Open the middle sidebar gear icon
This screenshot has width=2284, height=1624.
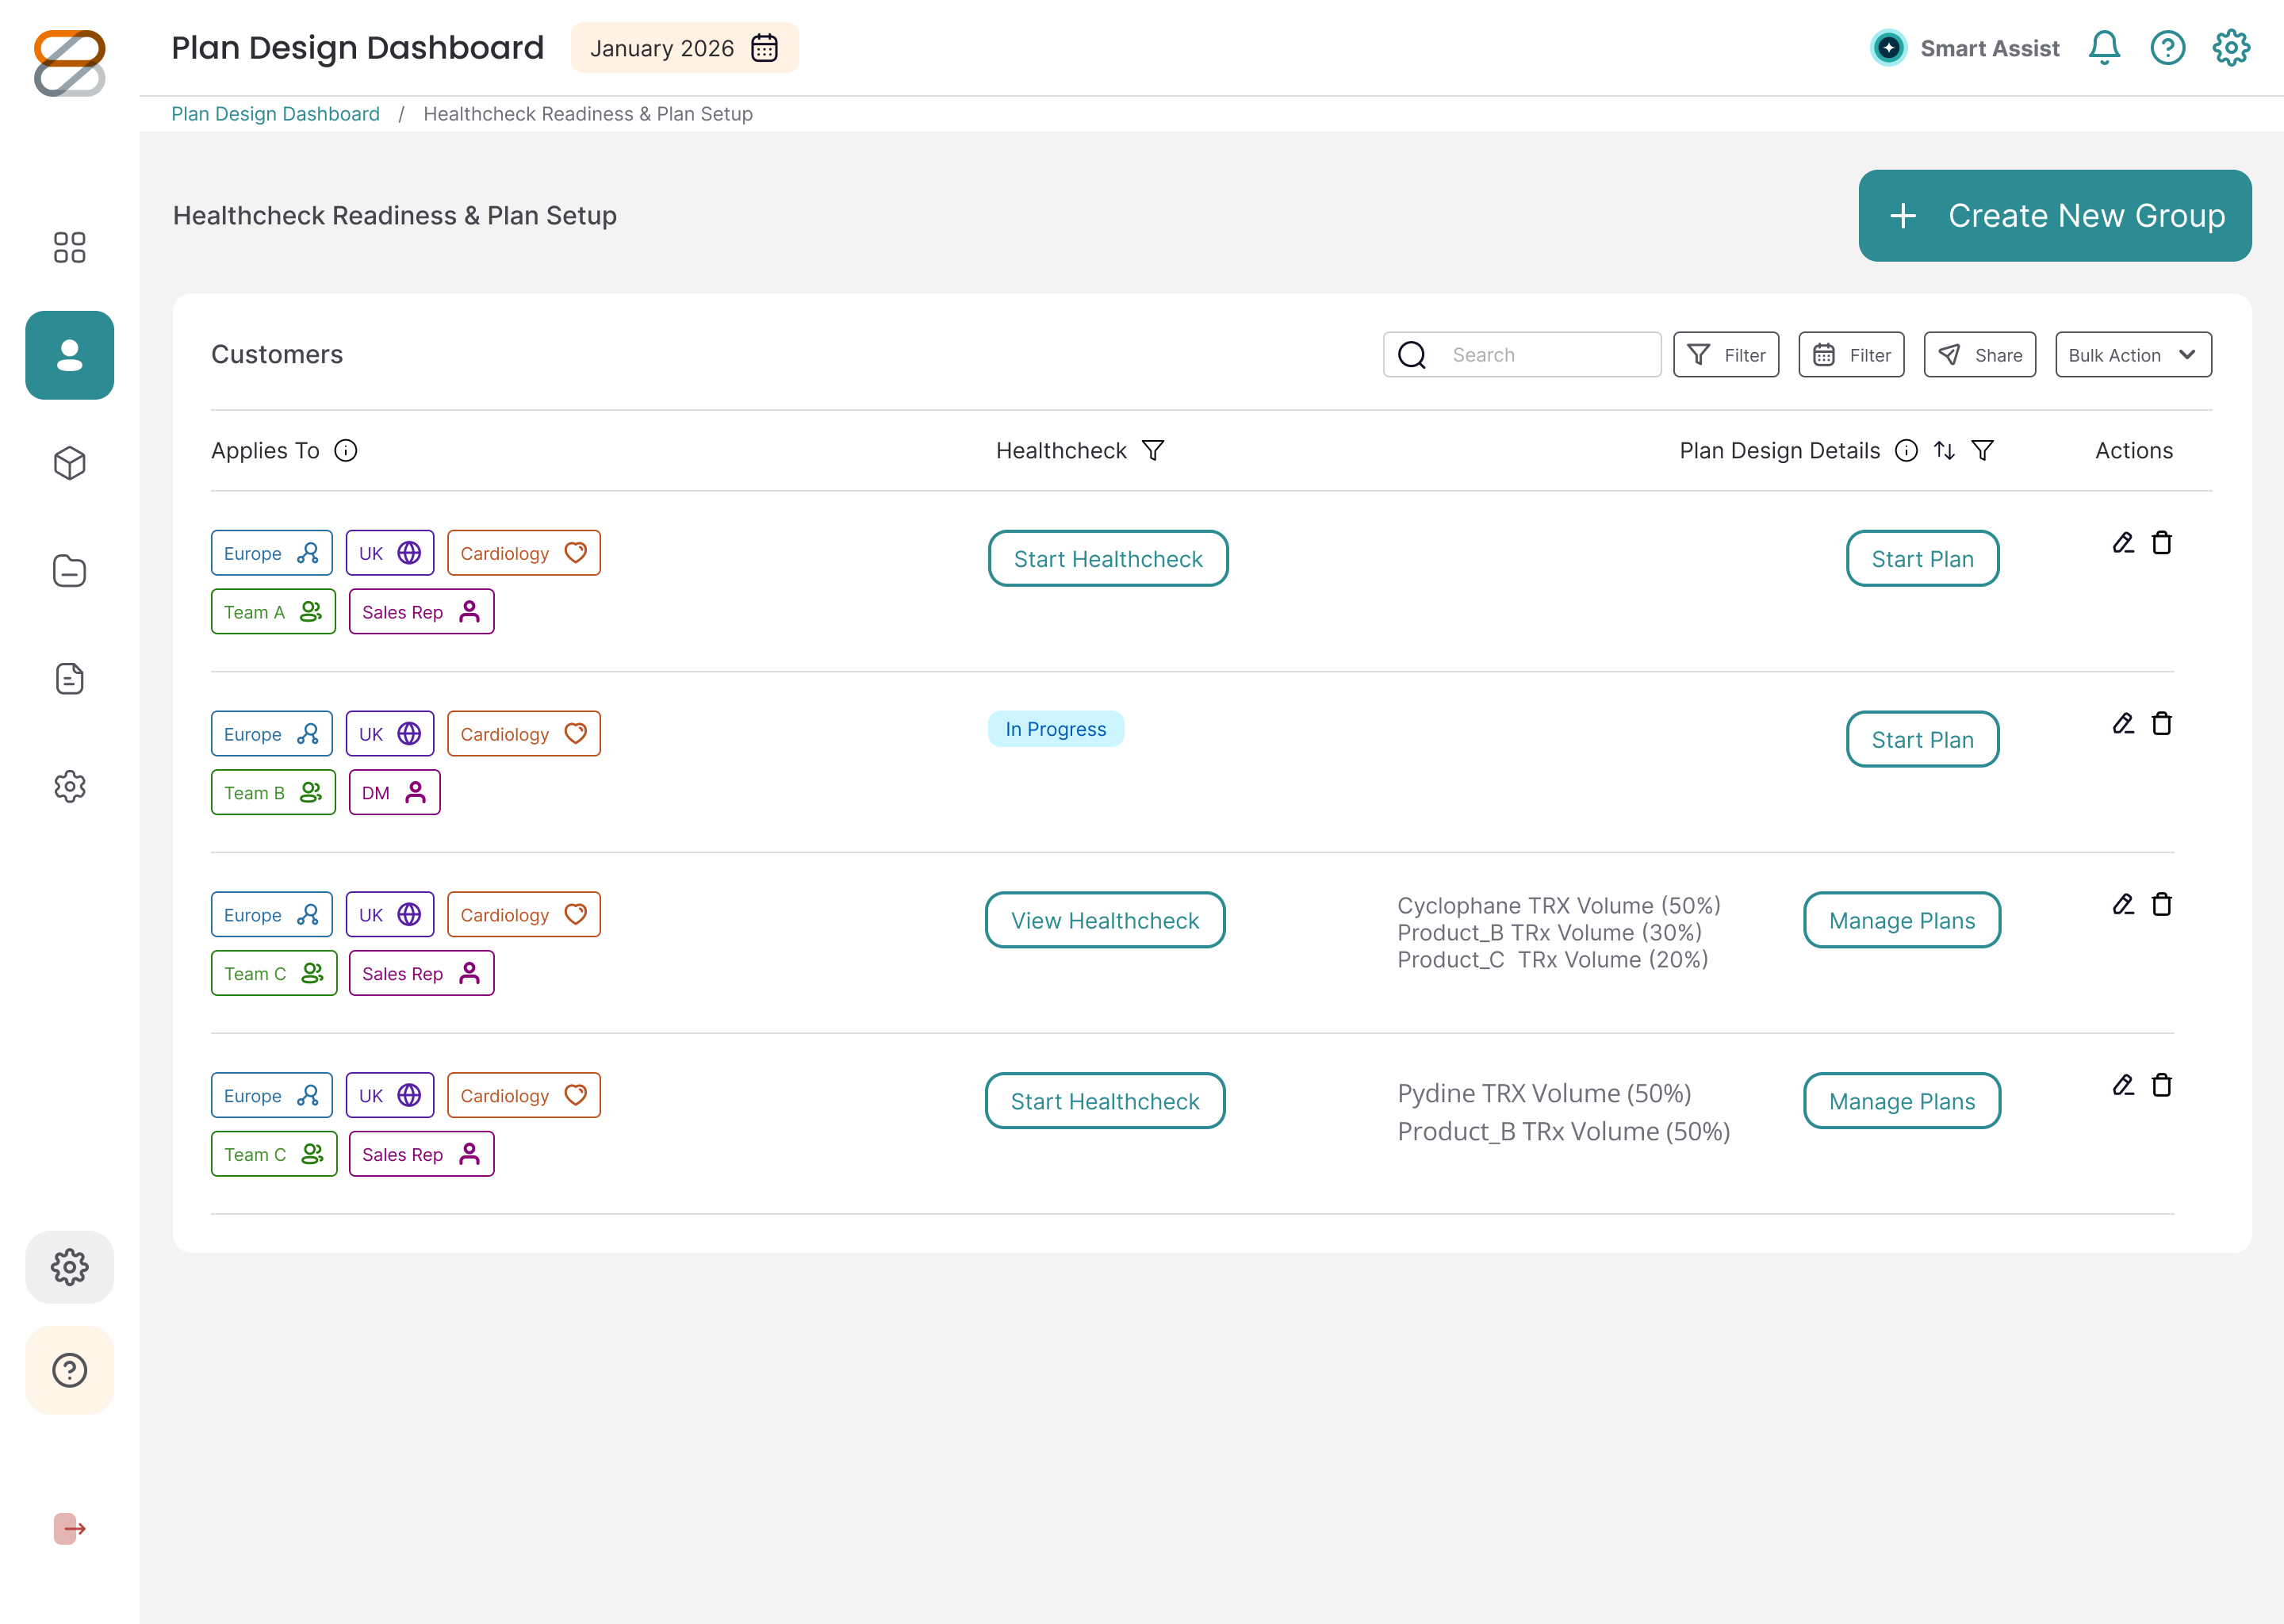[69, 787]
